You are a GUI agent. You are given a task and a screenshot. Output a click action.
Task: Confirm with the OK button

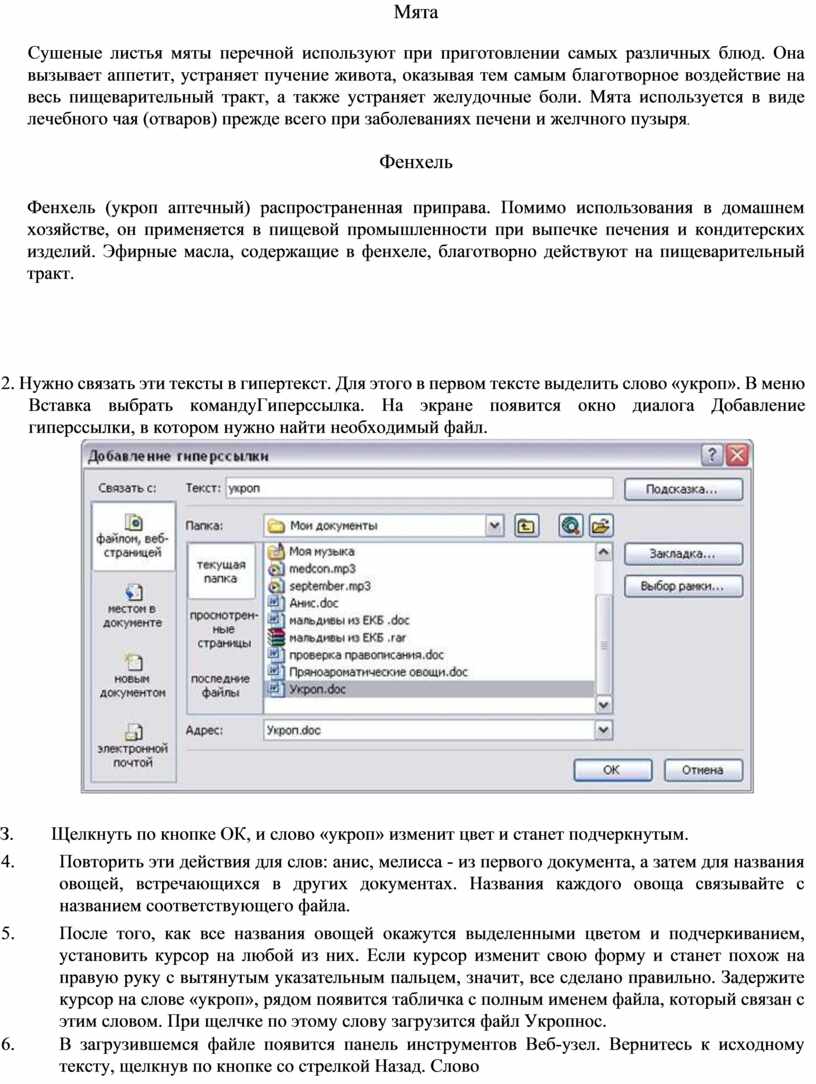tap(612, 769)
